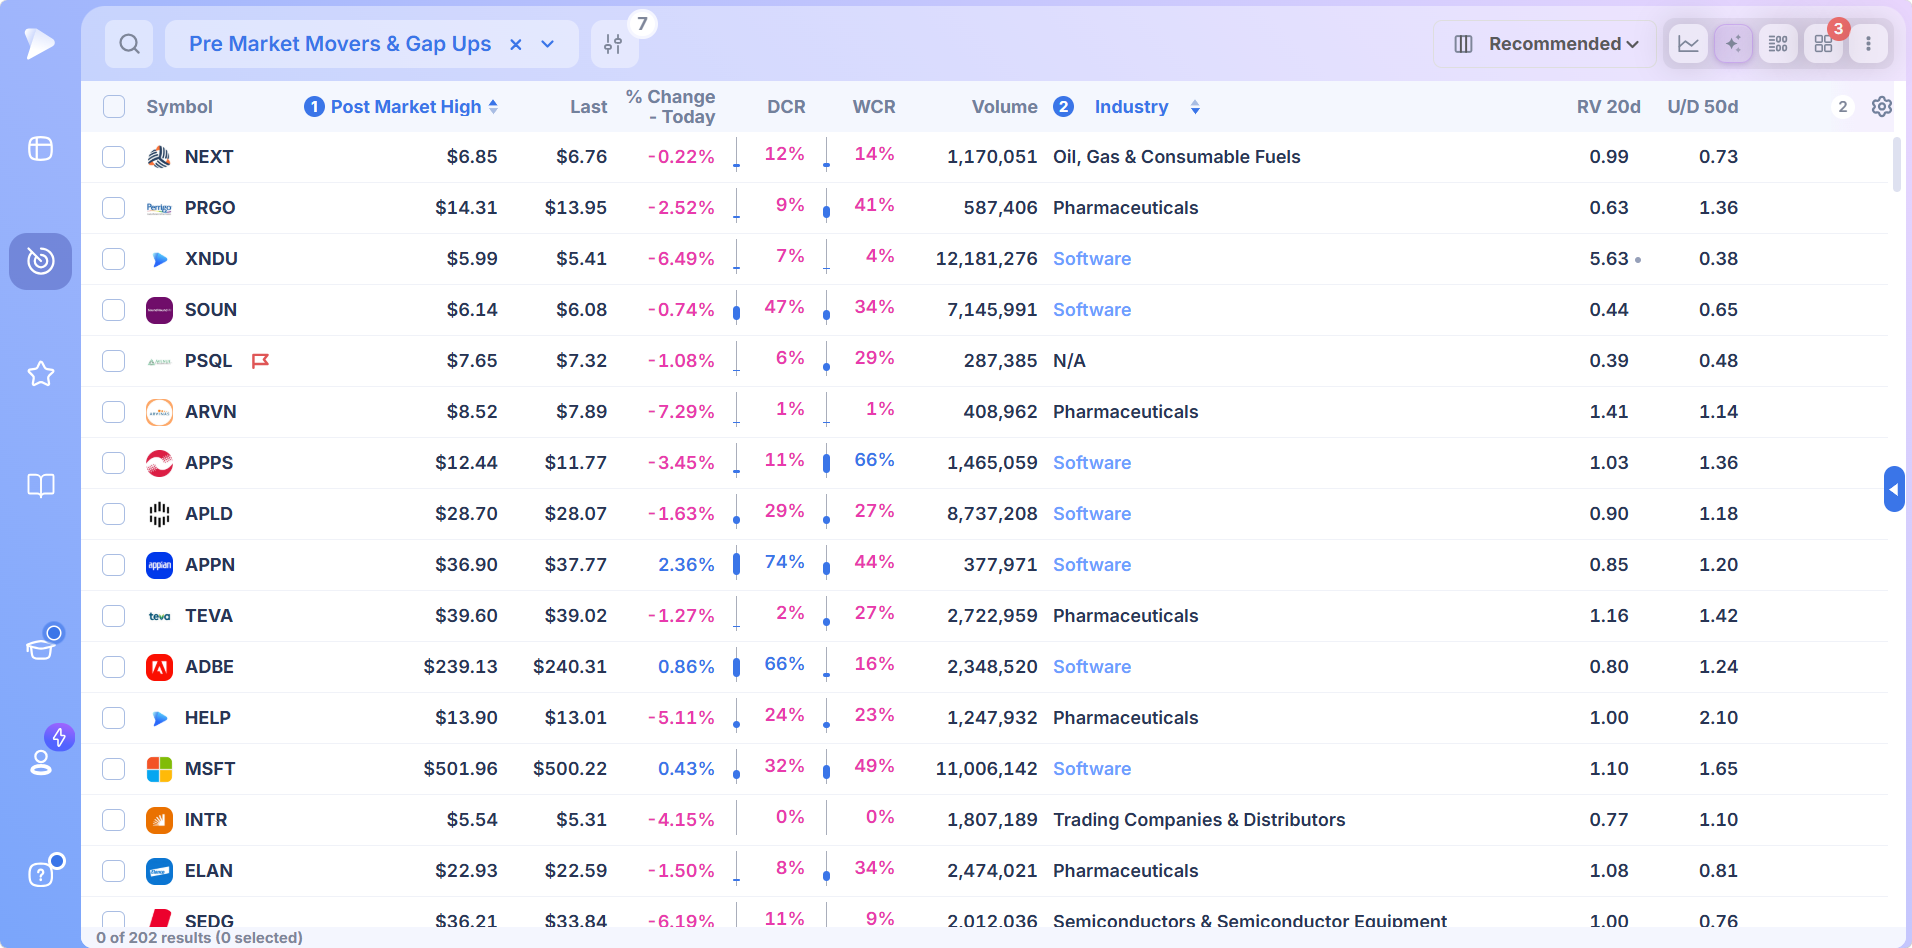Toggle the select-all checkbox in header
Screen dimensions: 1912x948
point(114,107)
